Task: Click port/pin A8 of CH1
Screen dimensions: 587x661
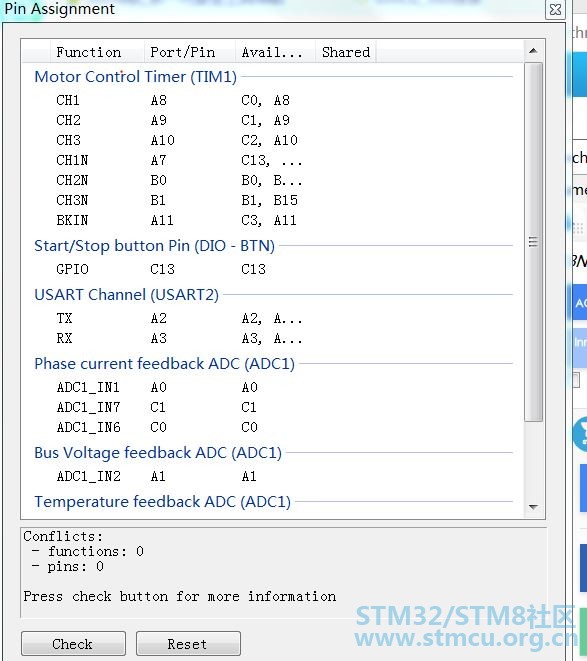Action: pos(159,100)
